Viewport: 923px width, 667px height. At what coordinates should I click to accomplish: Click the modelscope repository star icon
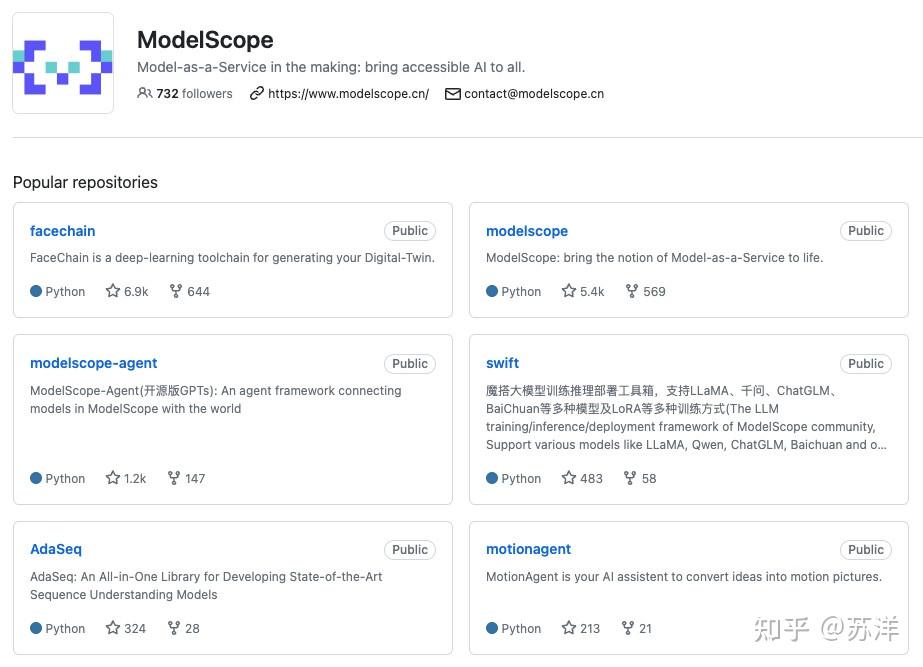569,291
